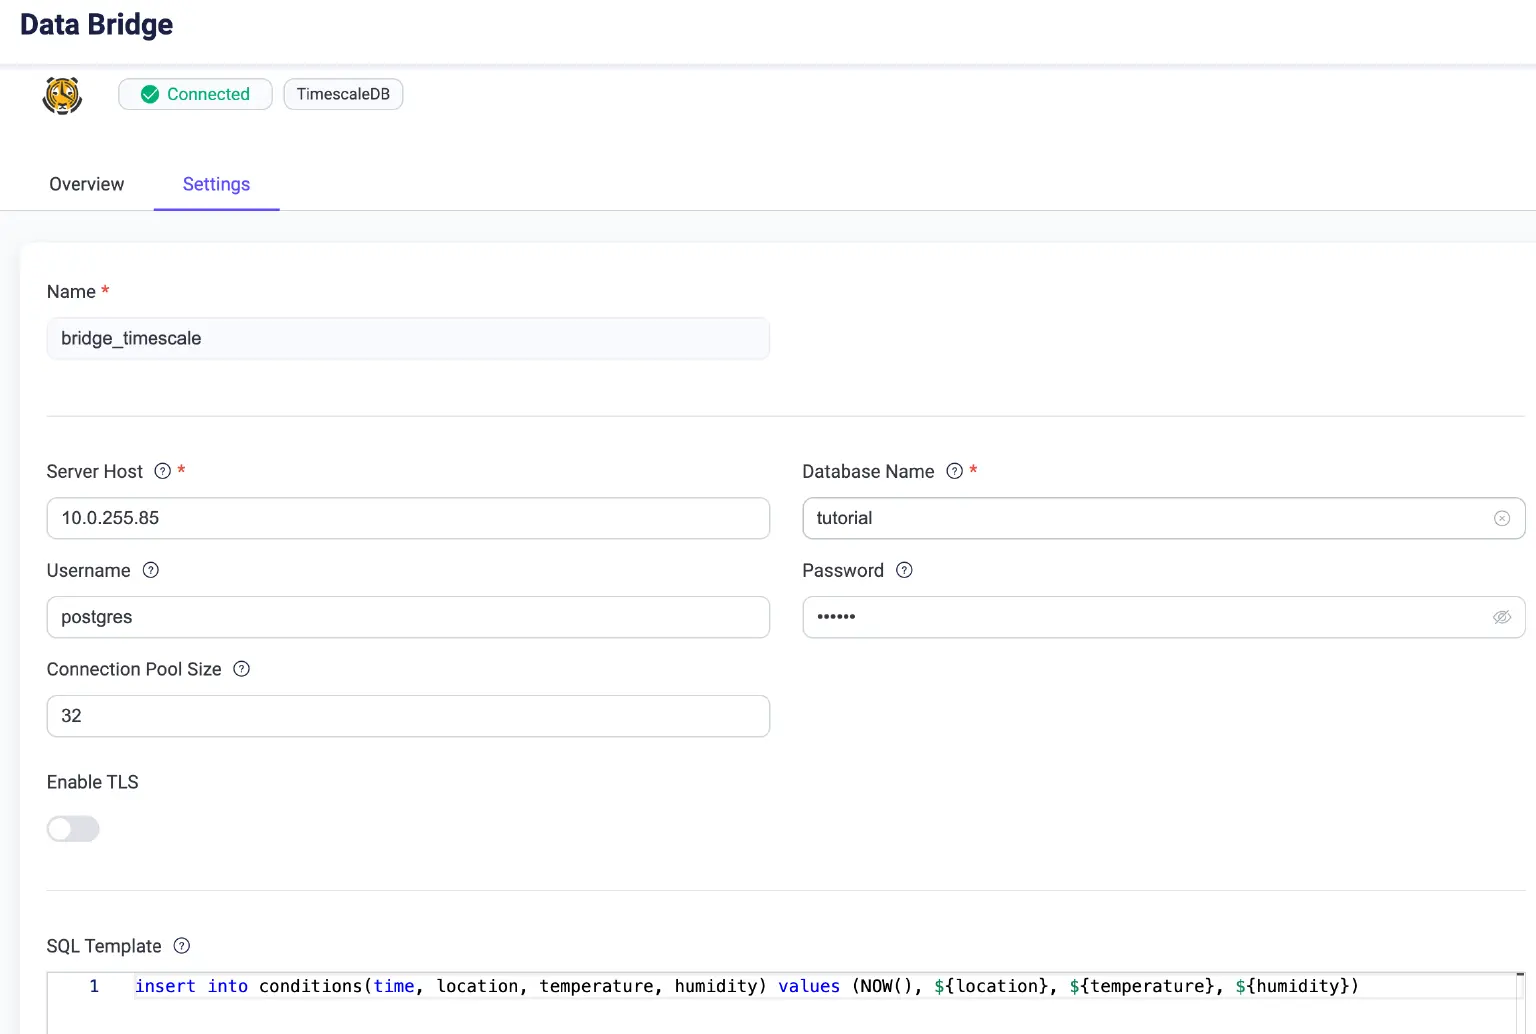Click the Username help question icon
Screen dimensions: 1536x1034
151,570
